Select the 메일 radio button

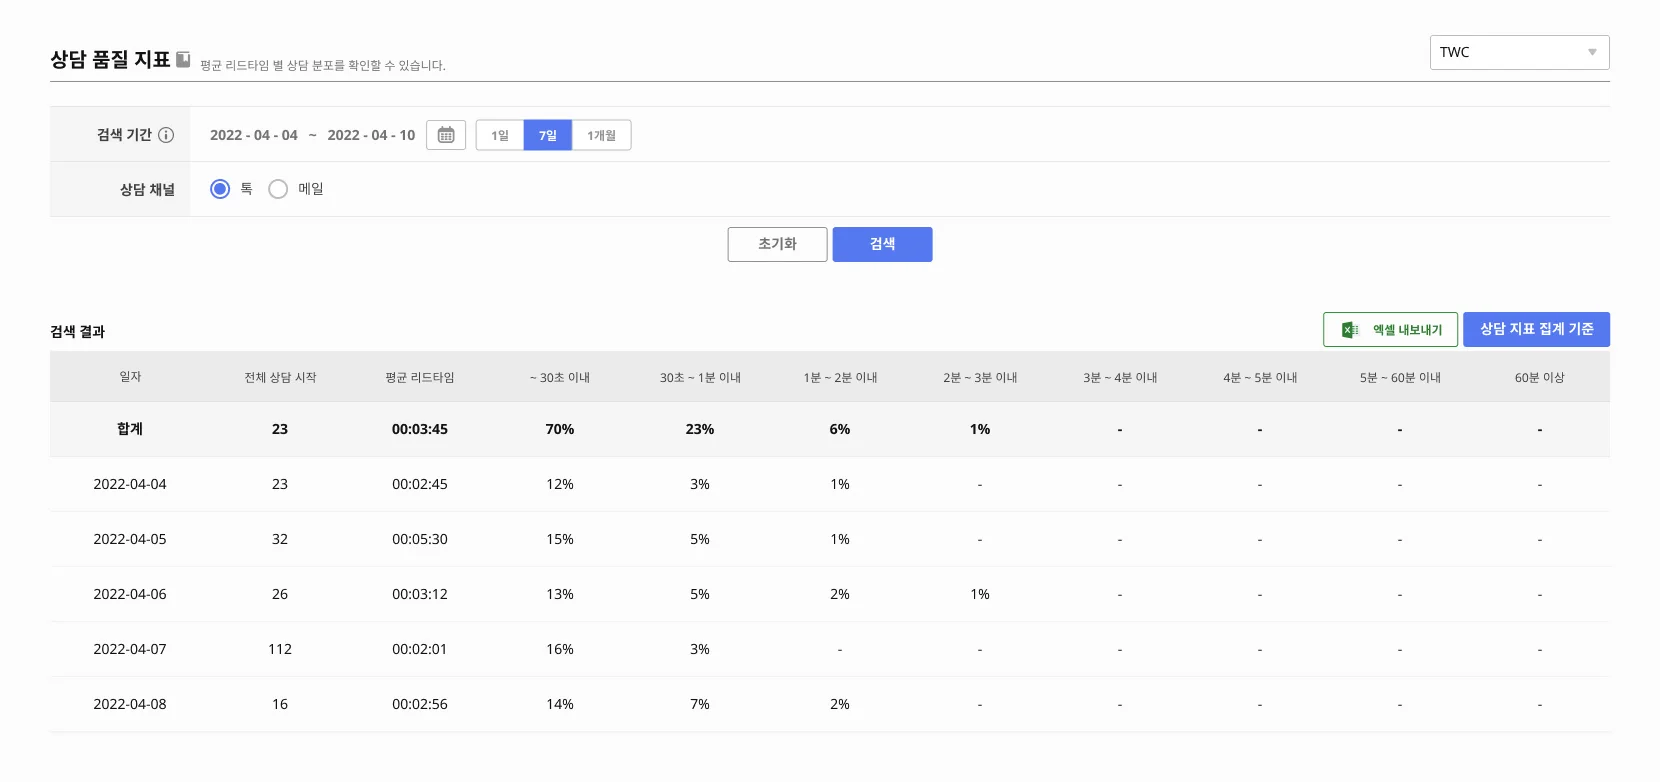coord(278,189)
